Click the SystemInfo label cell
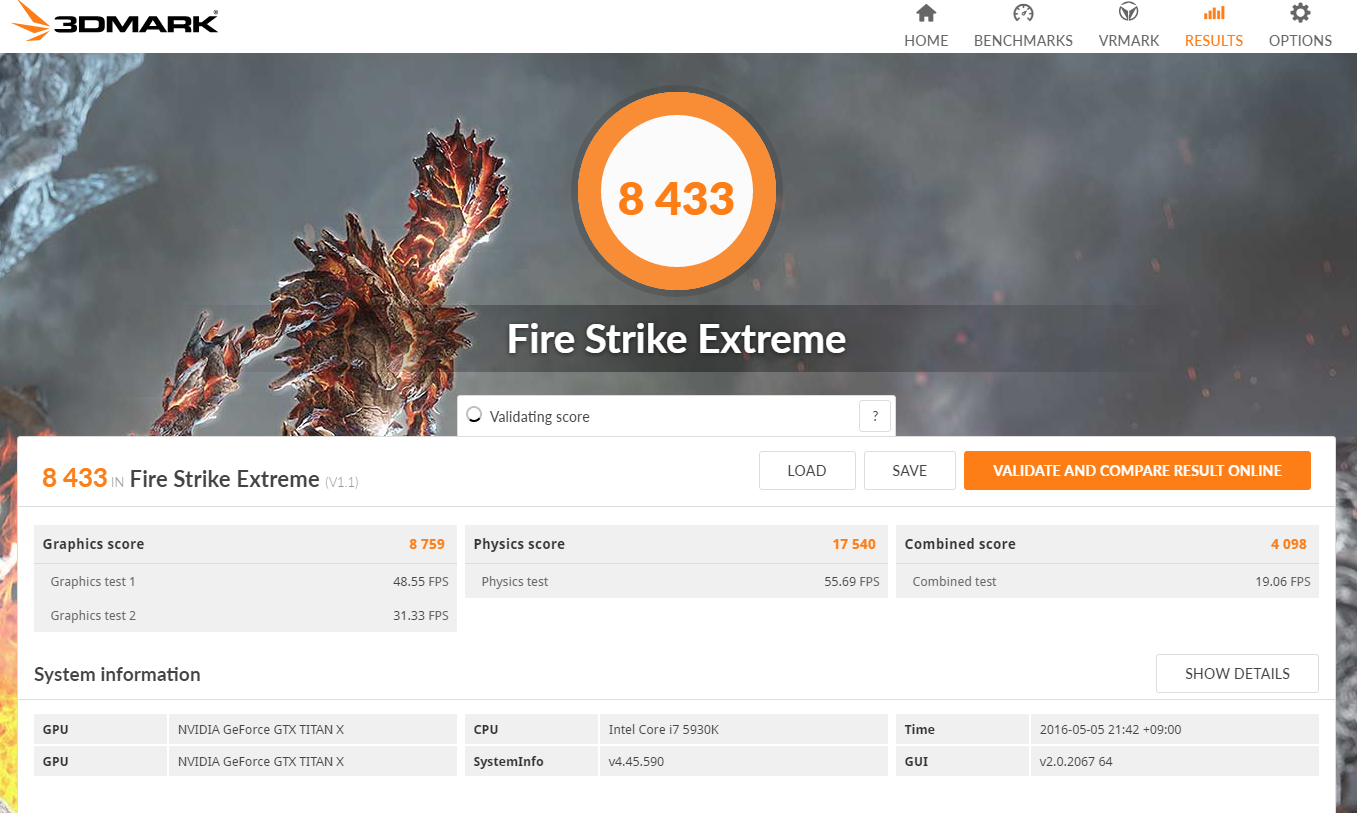1357x813 pixels. 531,762
